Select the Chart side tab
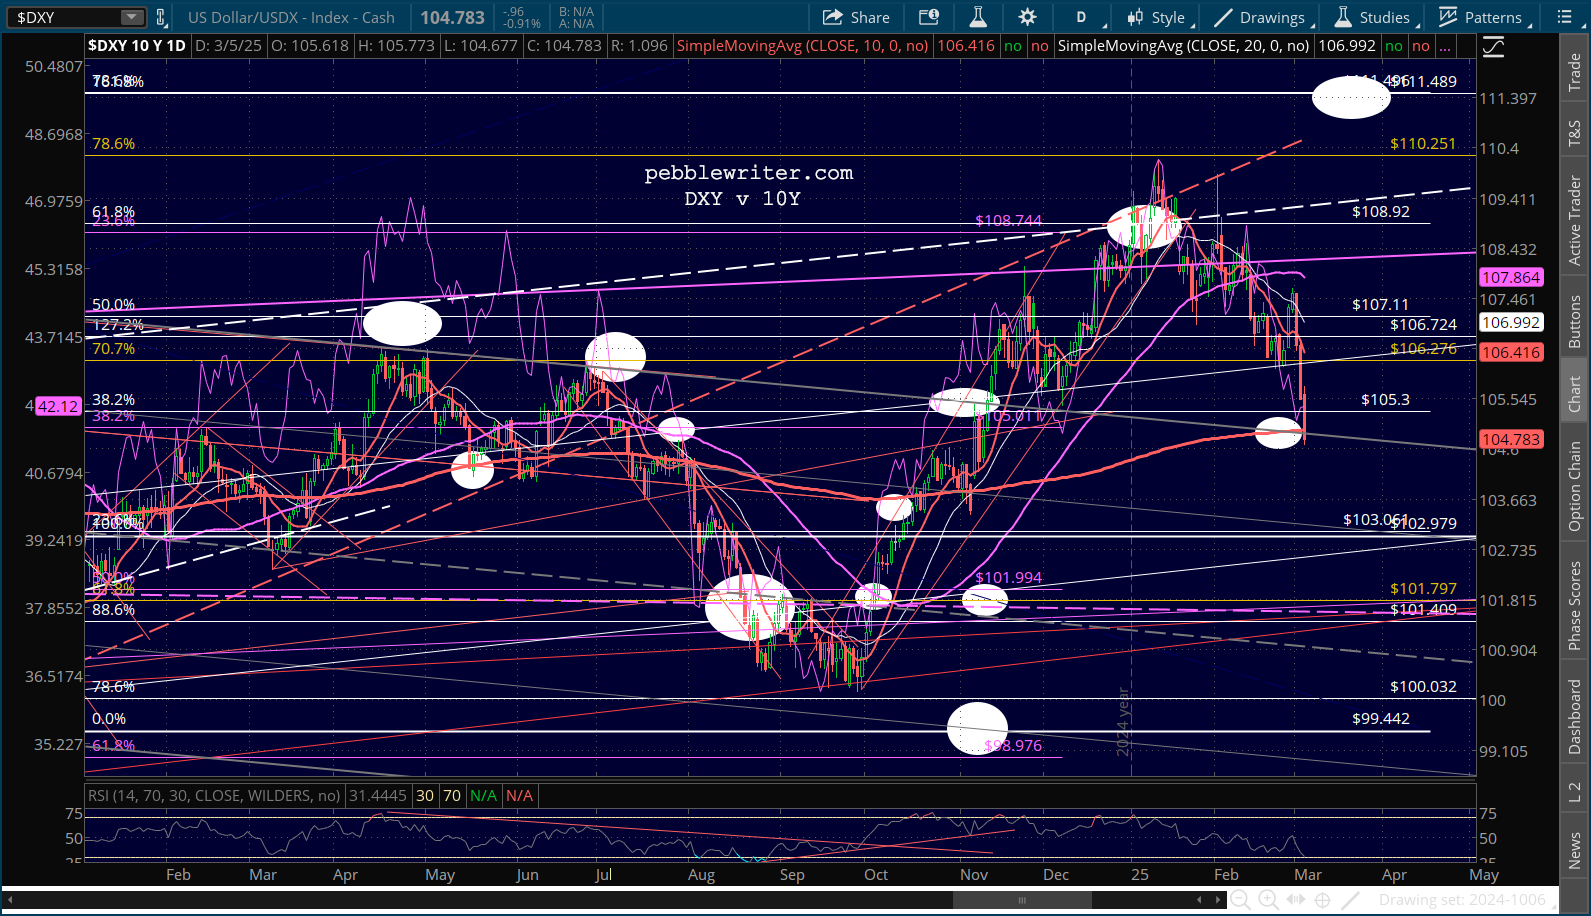 pyautogui.click(x=1575, y=393)
